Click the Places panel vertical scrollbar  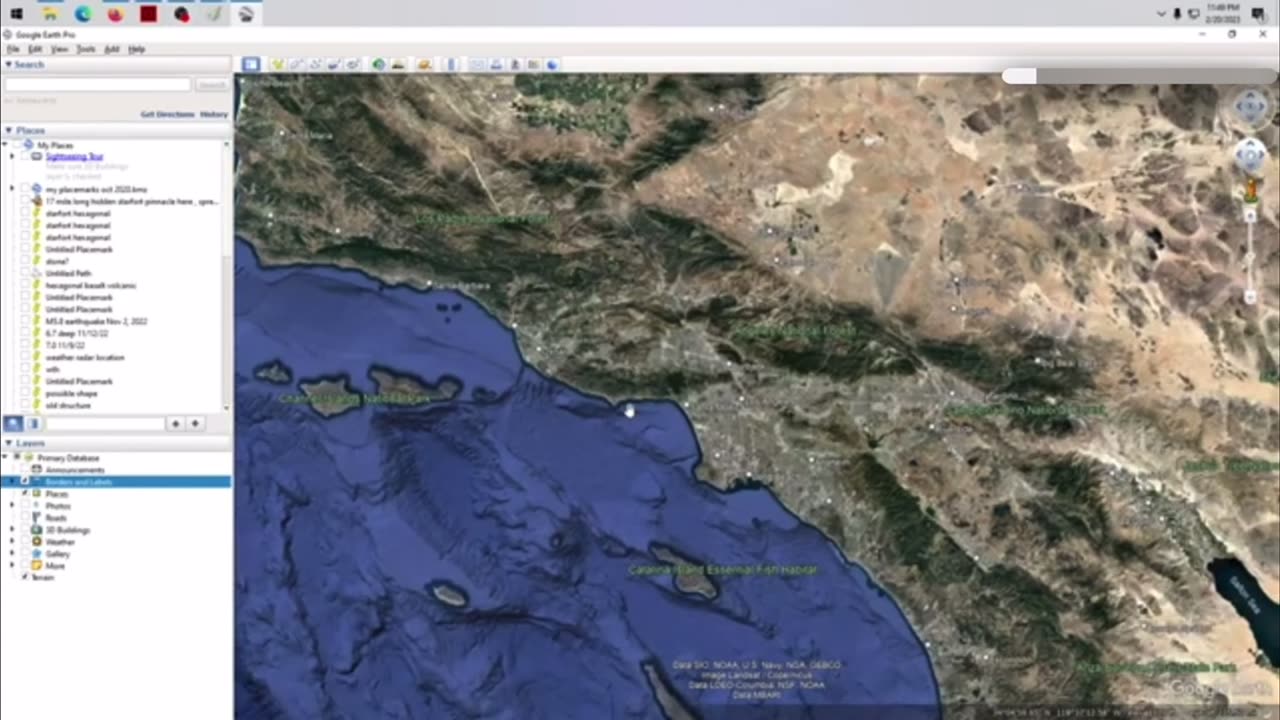coord(227,275)
